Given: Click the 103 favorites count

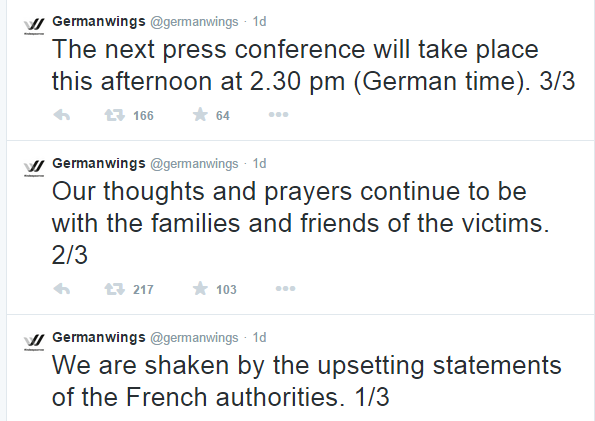Looking at the screenshot, I should [226, 290].
